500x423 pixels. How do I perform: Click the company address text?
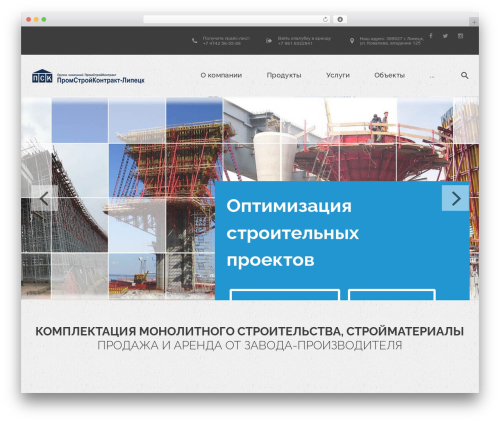click(x=392, y=41)
